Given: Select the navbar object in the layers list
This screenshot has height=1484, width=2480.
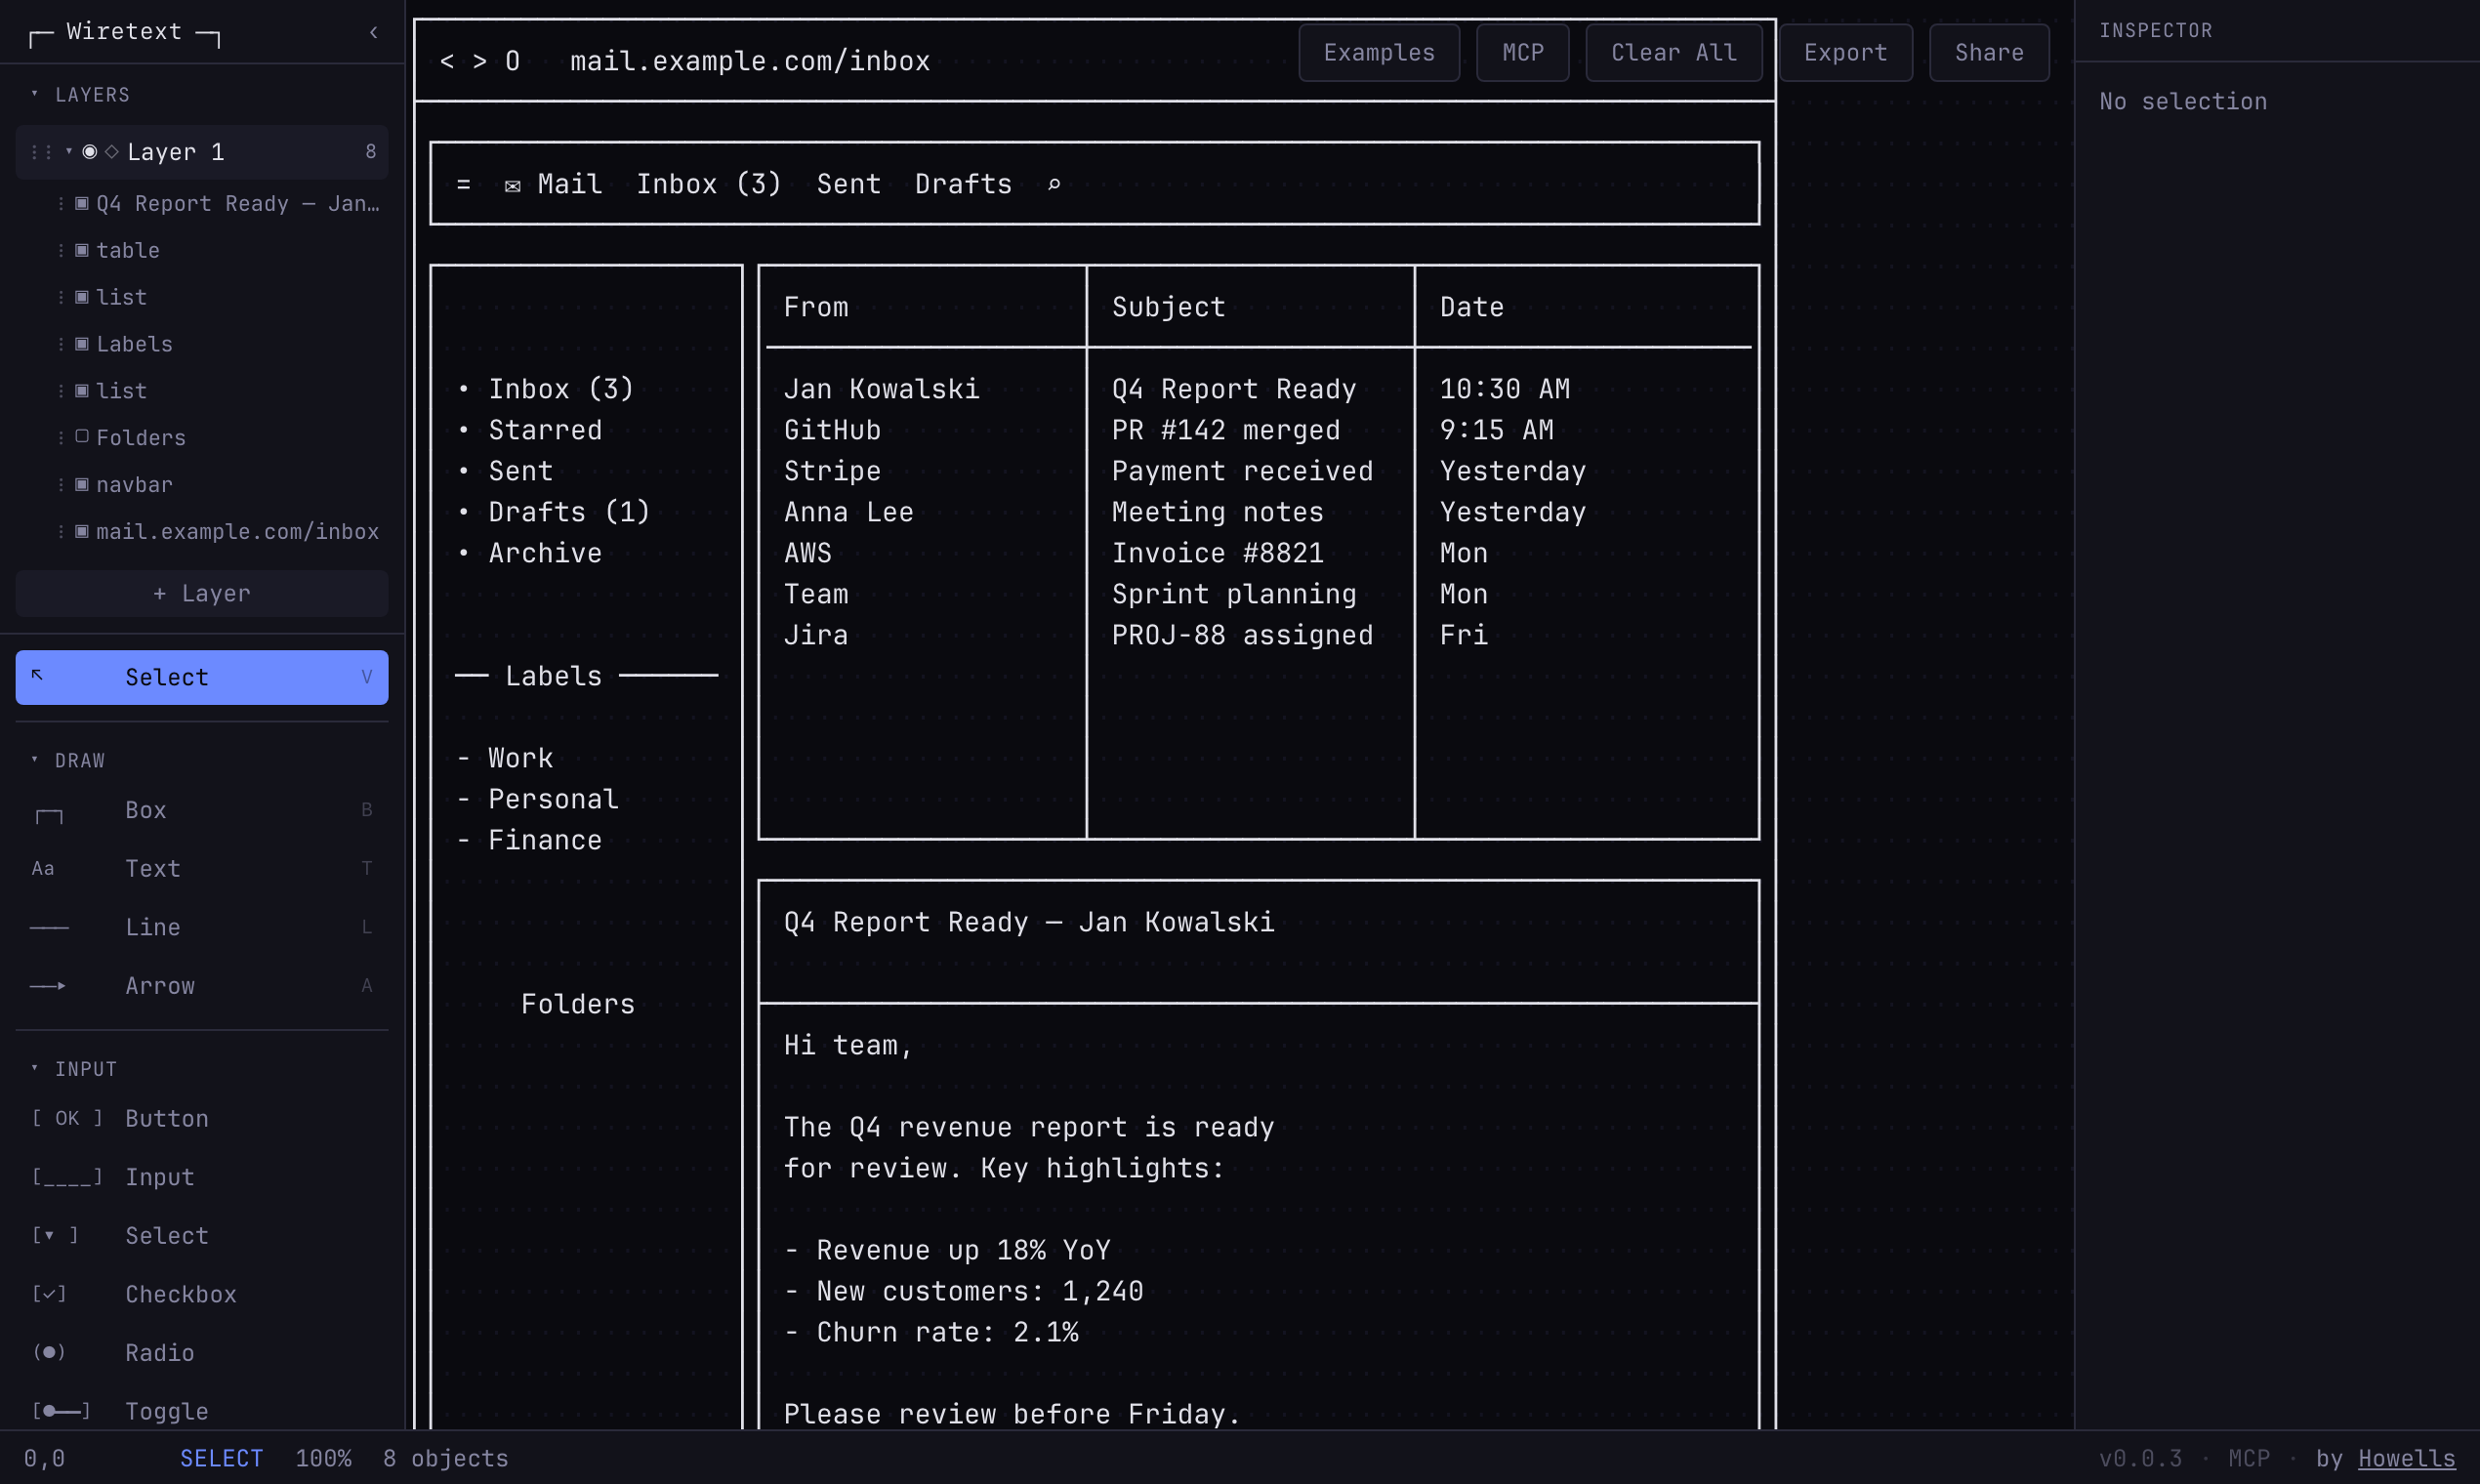Looking at the screenshot, I should point(134,485).
